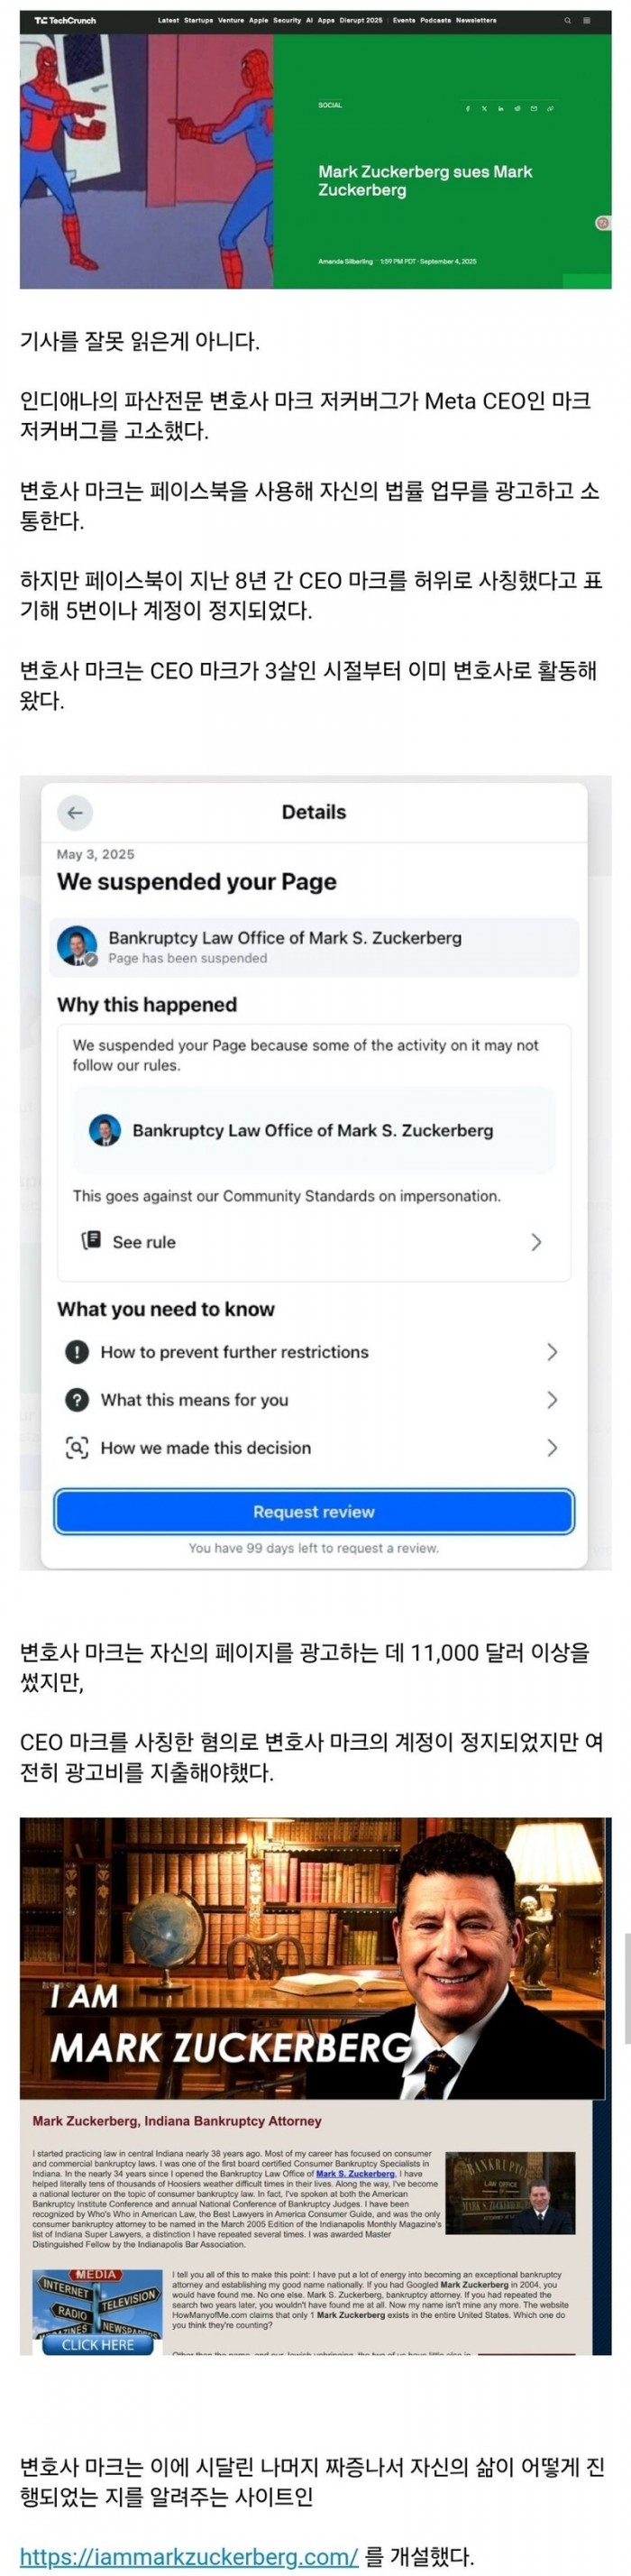Open the Newsletters menu item

tap(476, 20)
